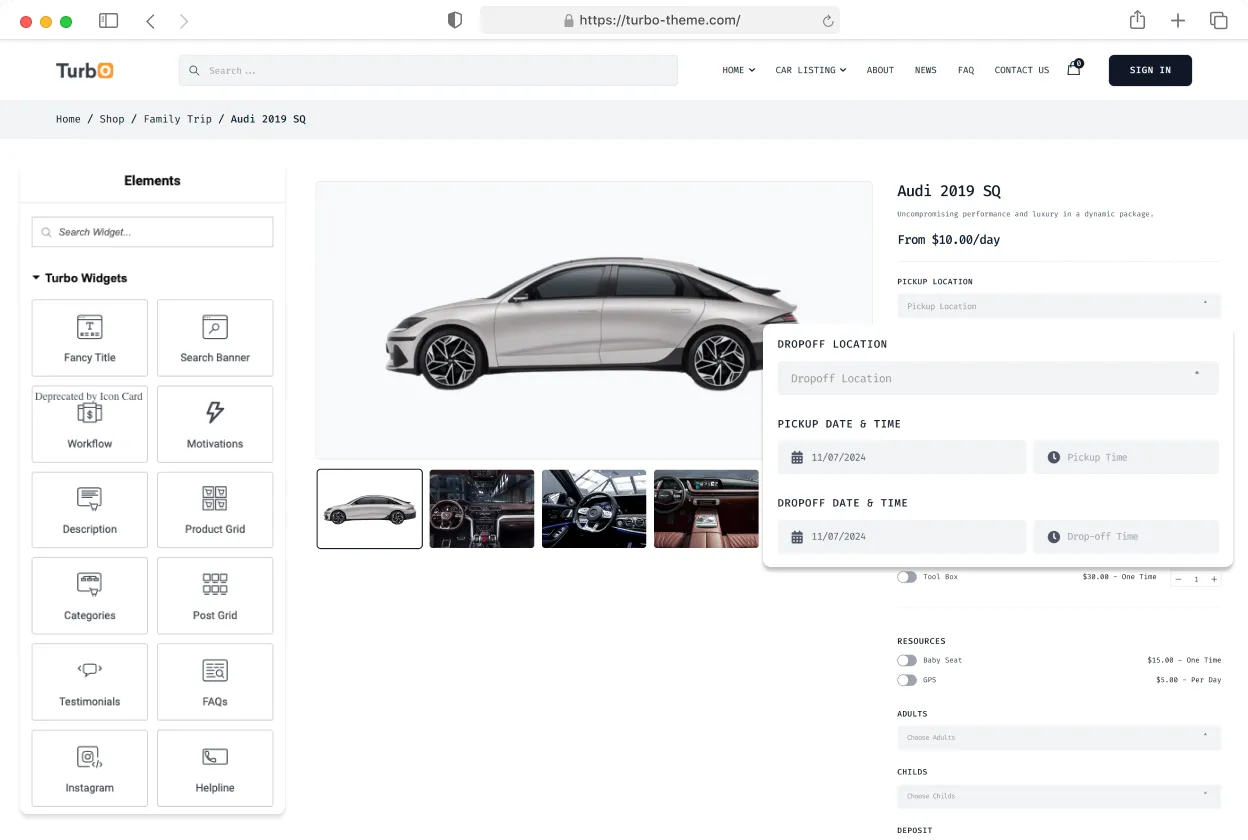Open the Choose Childs dropdown
Image resolution: width=1248 pixels, height=840 pixels.
pyautogui.click(x=1059, y=796)
